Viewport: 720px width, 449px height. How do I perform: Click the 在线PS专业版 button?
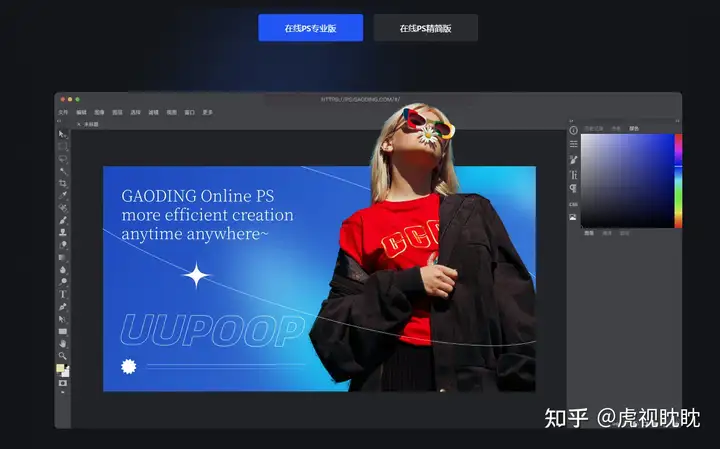pyautogui.click(x=310, y=28)
